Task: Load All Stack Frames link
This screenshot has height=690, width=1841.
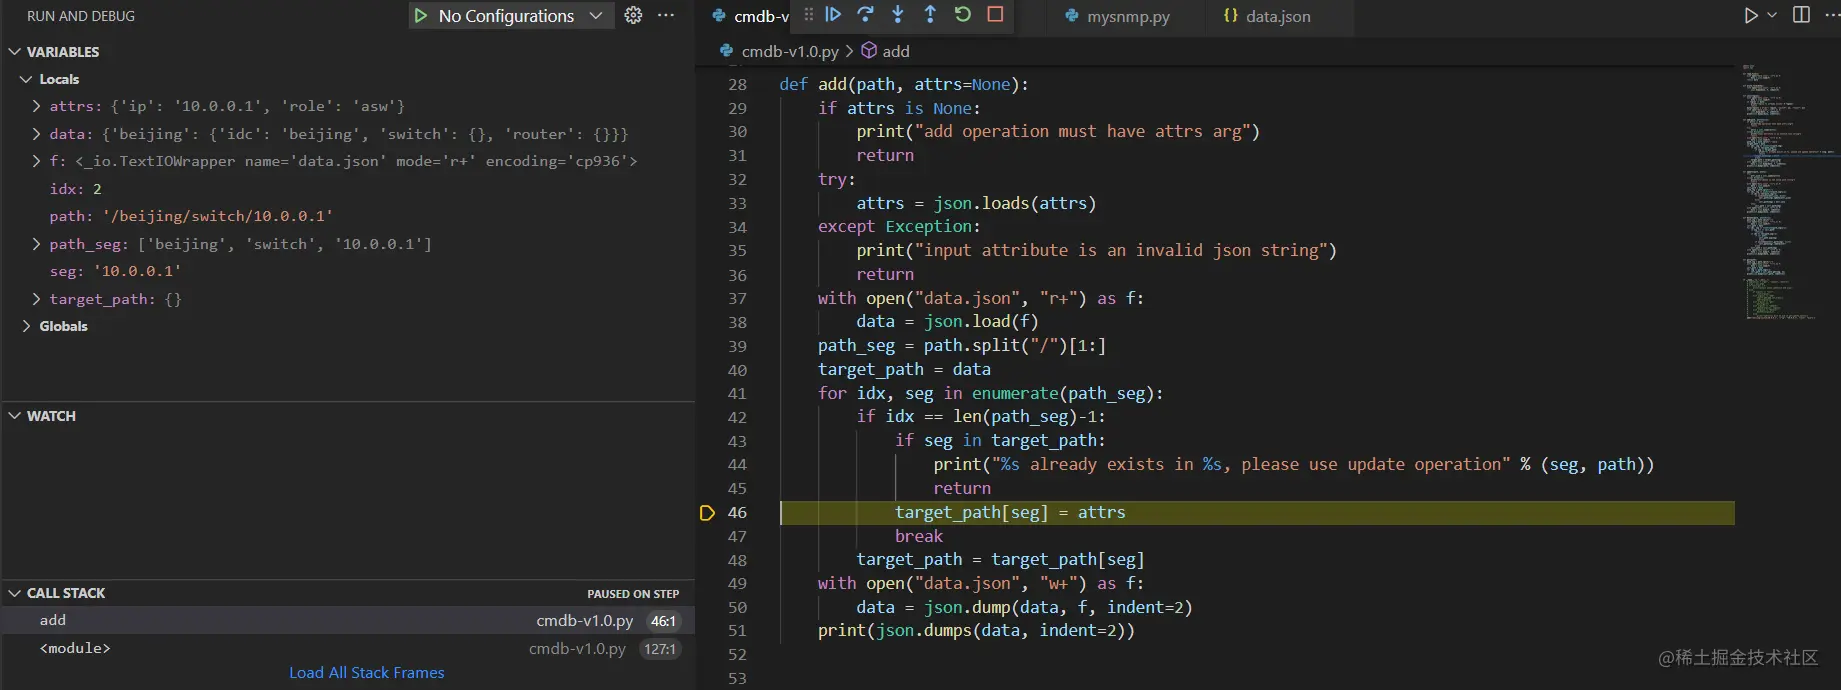Action: 367,673
